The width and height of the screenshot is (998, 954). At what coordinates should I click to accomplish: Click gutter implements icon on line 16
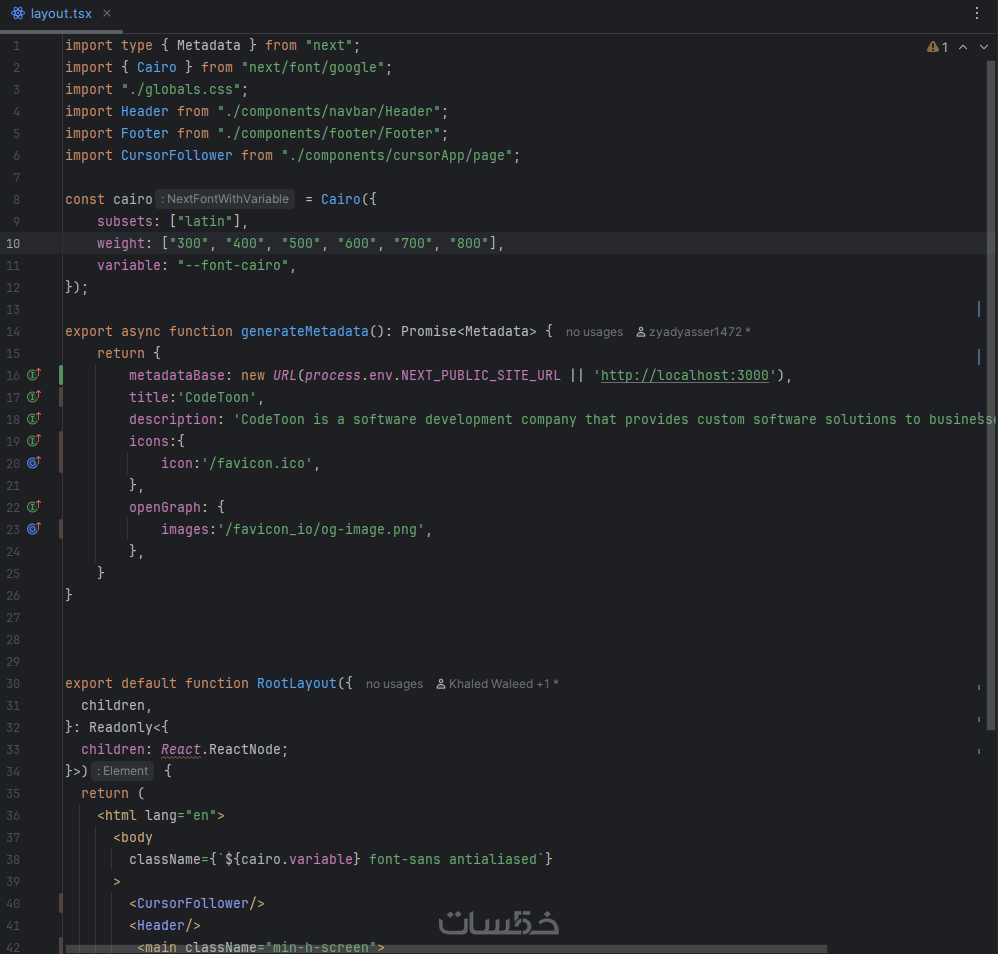(x=34, y=375)
